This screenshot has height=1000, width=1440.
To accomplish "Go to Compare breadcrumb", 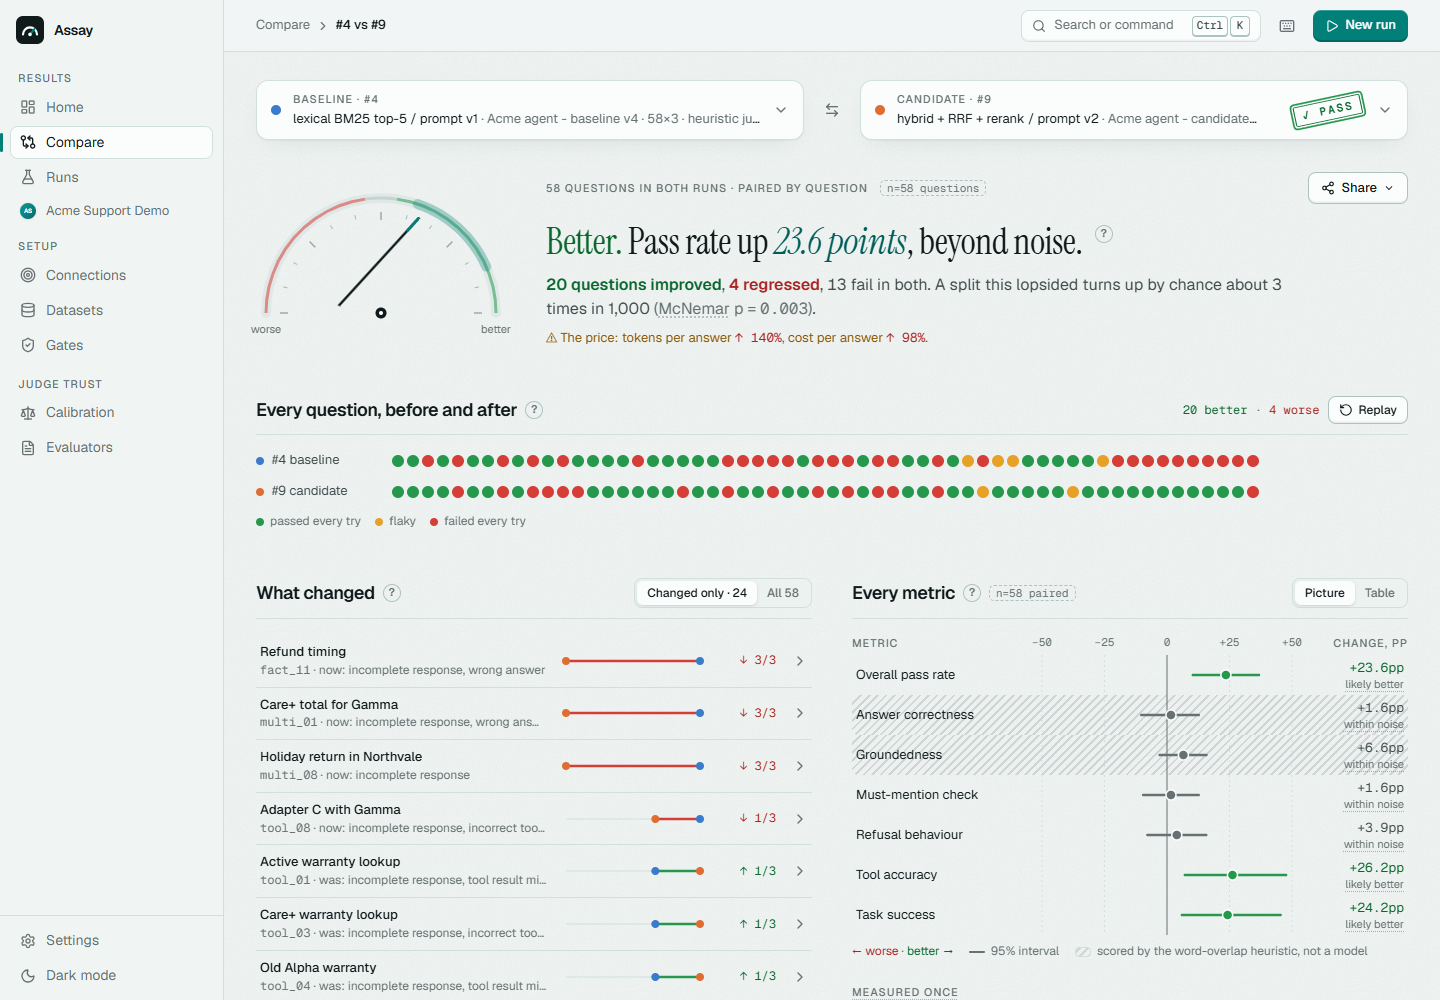I will pos(283,25).
